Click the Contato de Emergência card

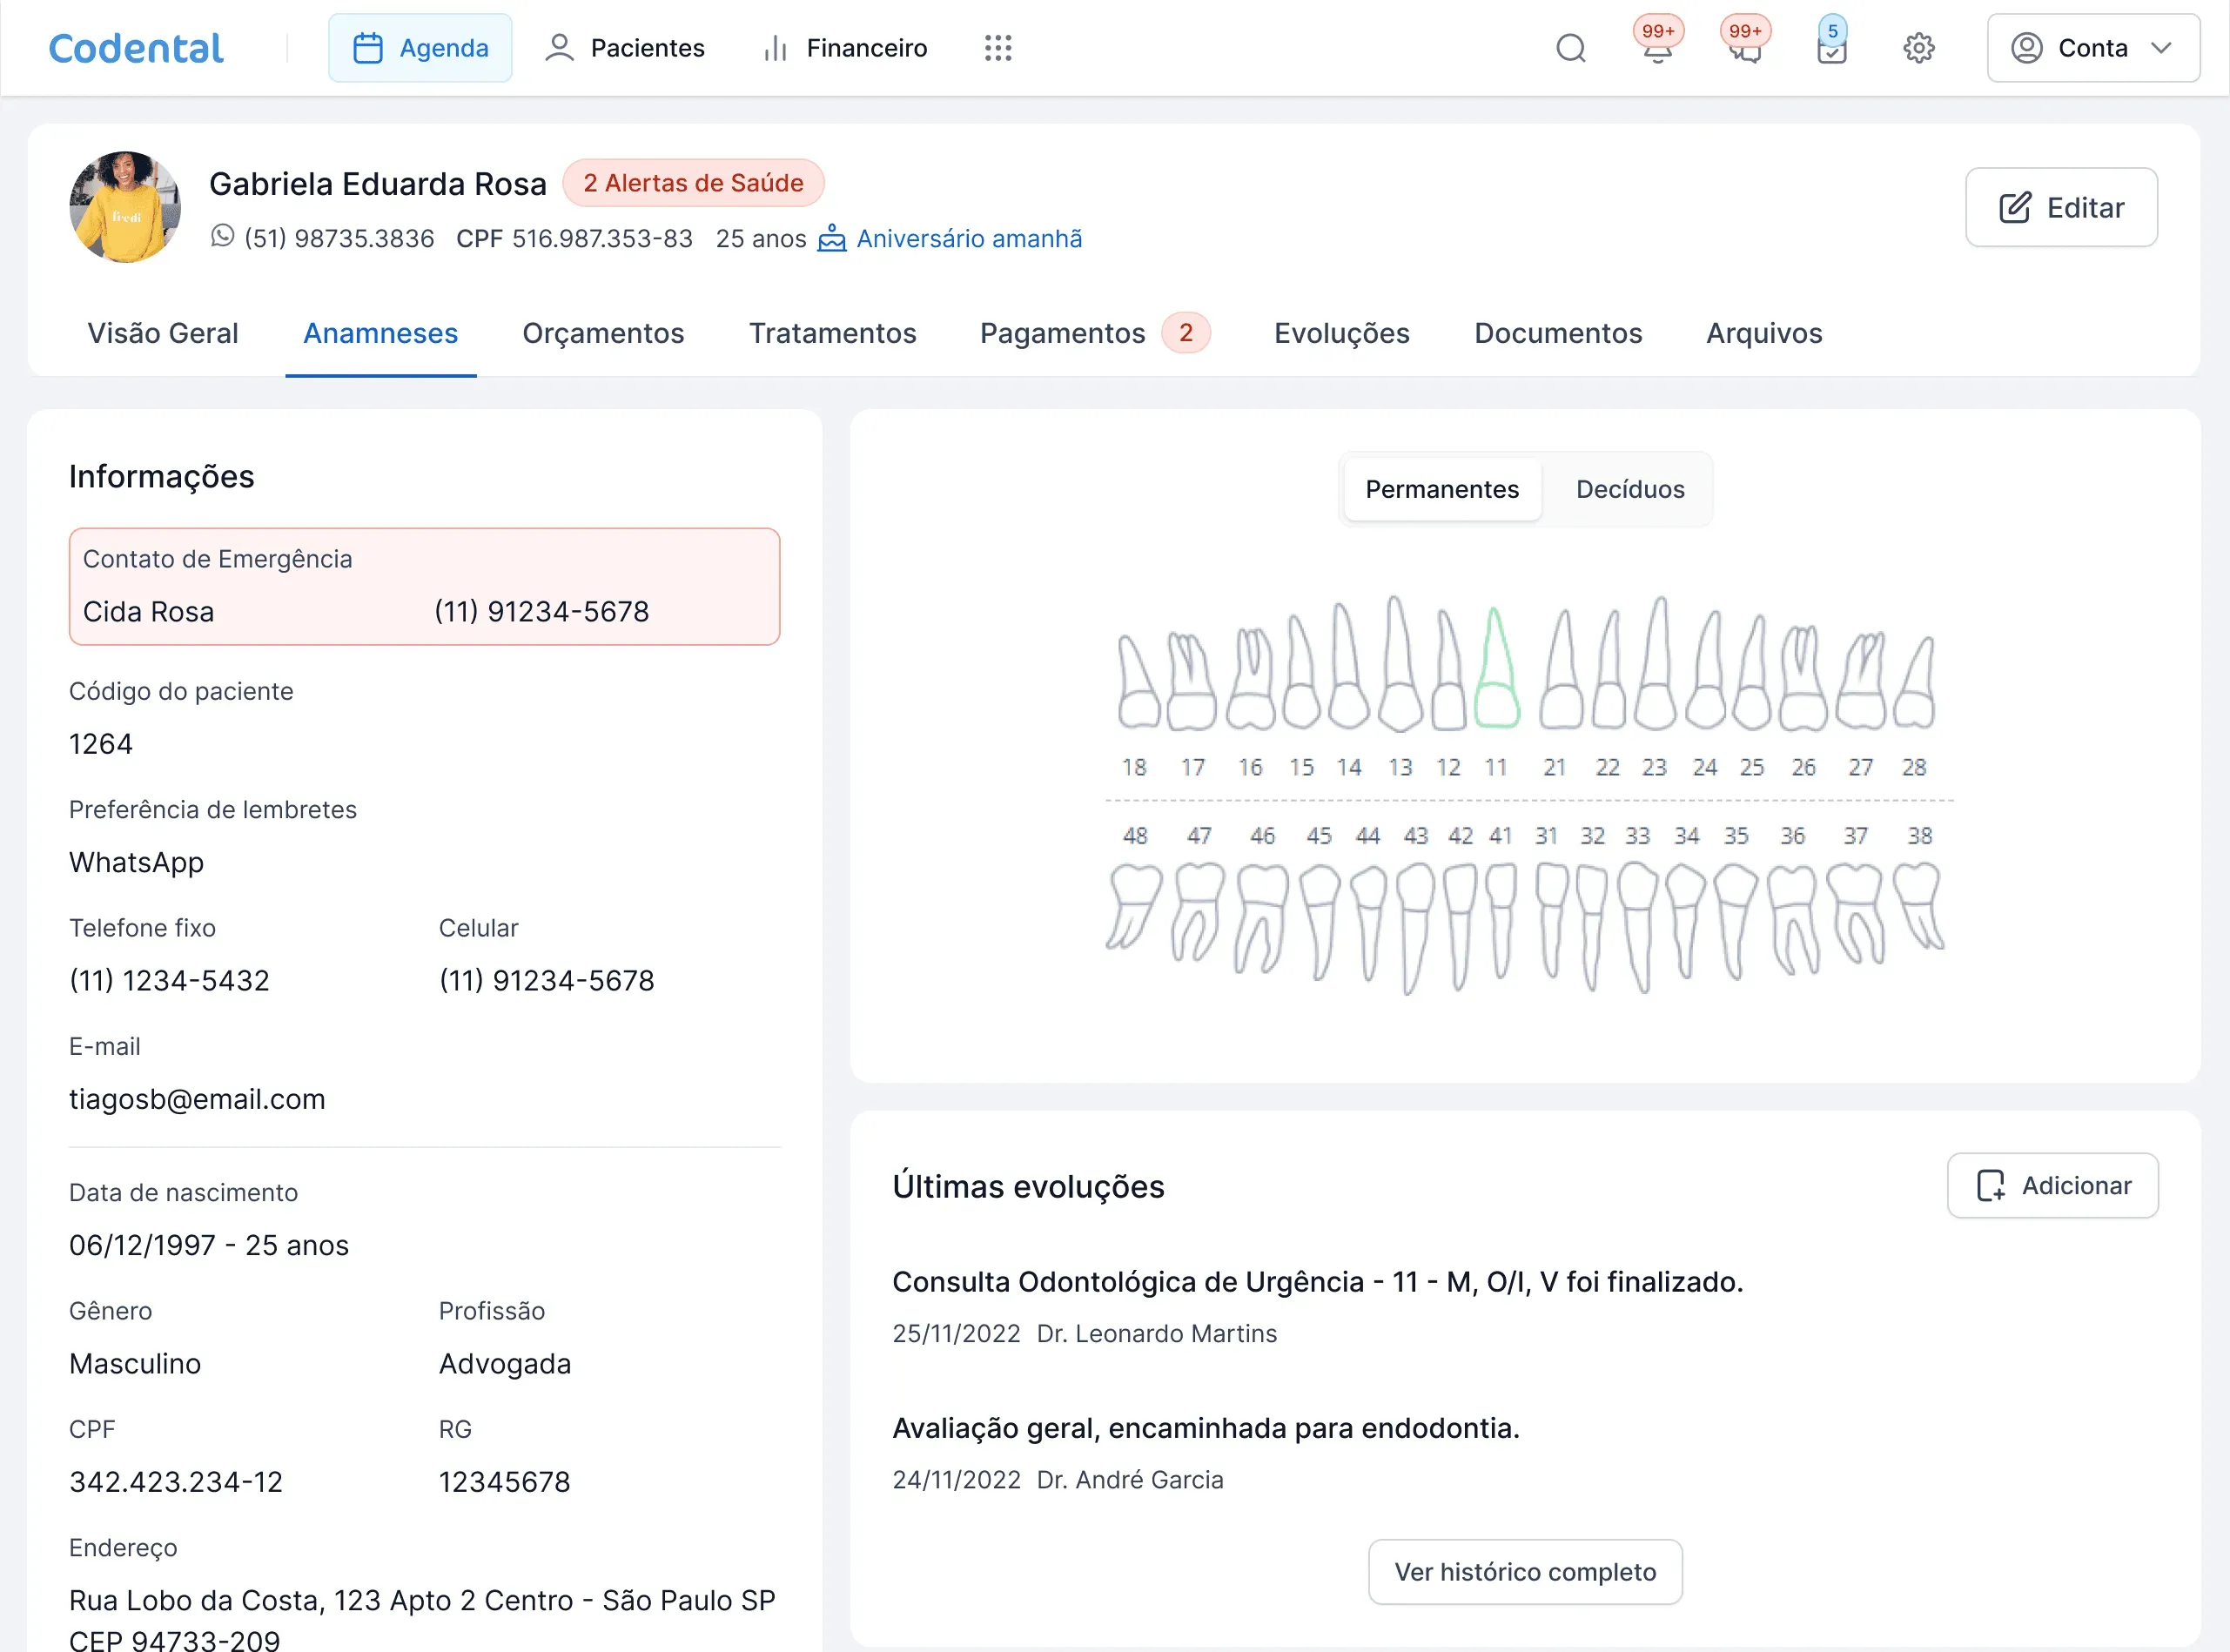[x=424, y=586]
